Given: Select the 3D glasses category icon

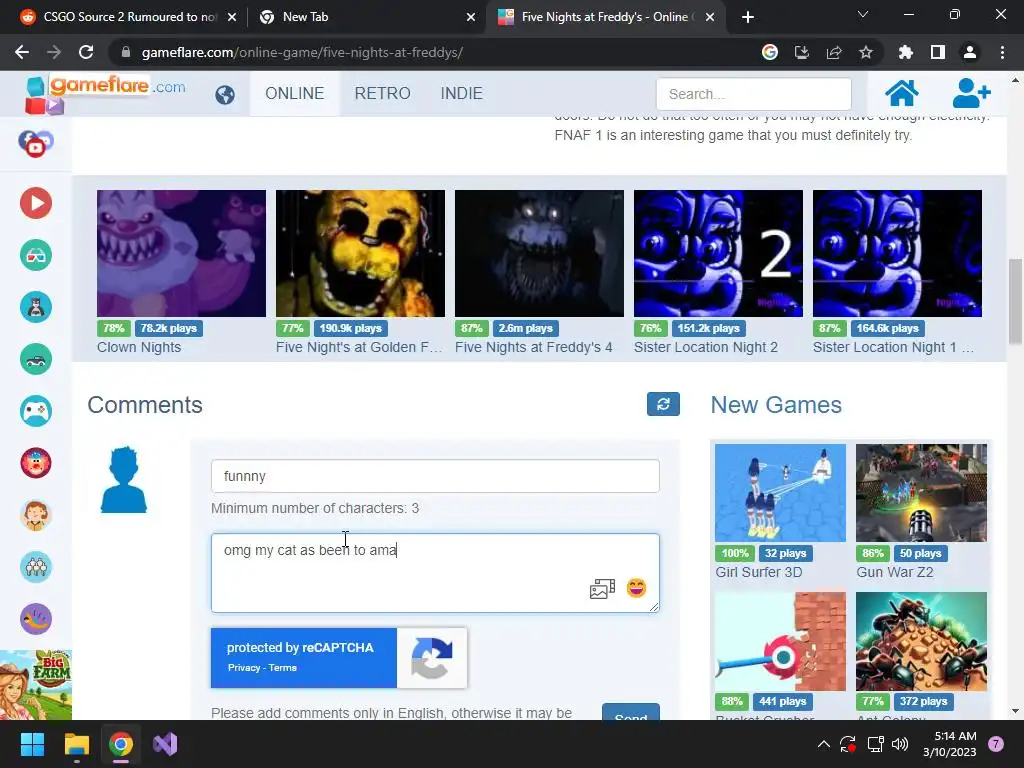Looking at the screenshot, I should (x=36, y=255).
